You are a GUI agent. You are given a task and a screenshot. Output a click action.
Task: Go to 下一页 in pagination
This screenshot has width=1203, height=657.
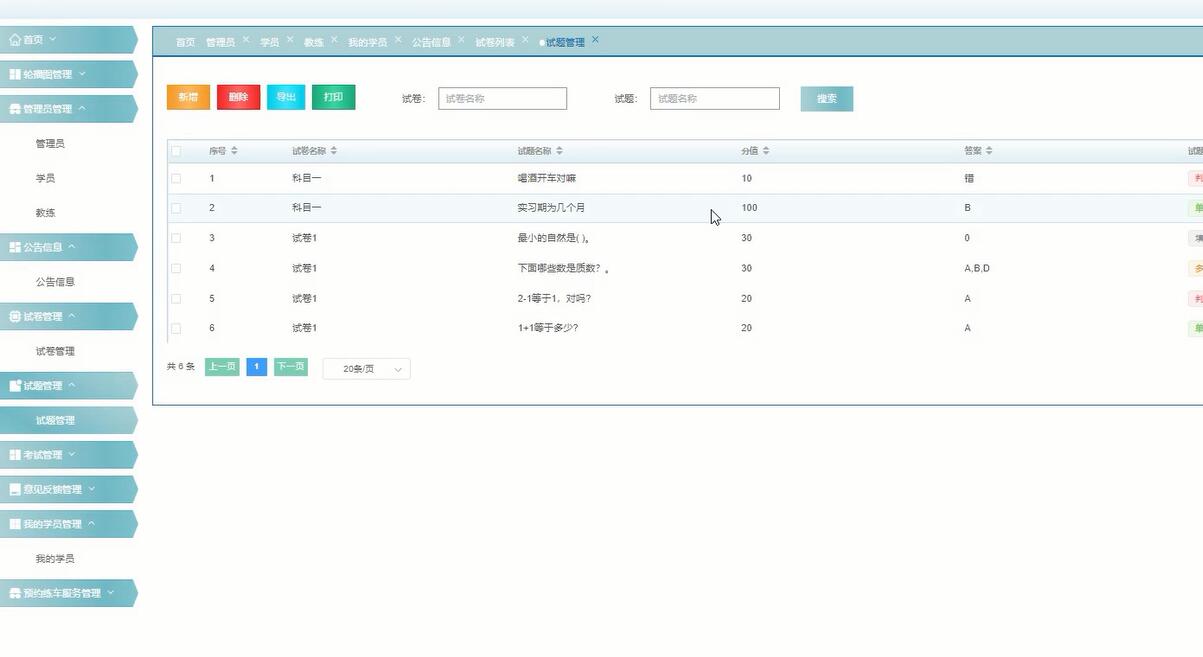click(290, 367)
